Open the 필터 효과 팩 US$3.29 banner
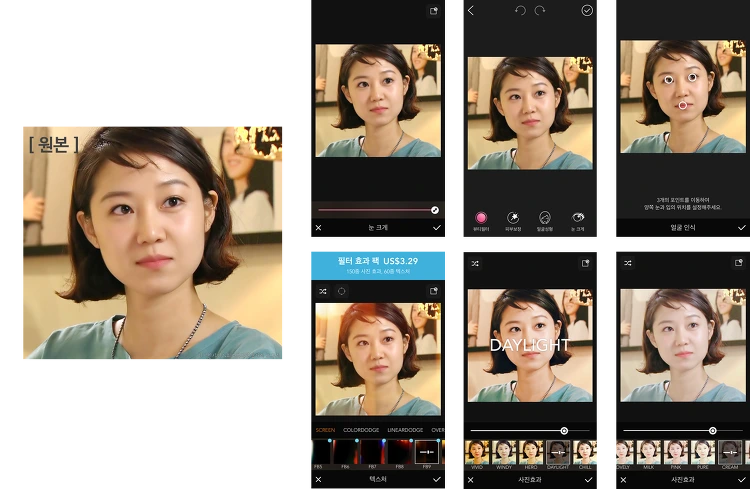This screenshot has height=489, width=750. click(x=378, y=265)
